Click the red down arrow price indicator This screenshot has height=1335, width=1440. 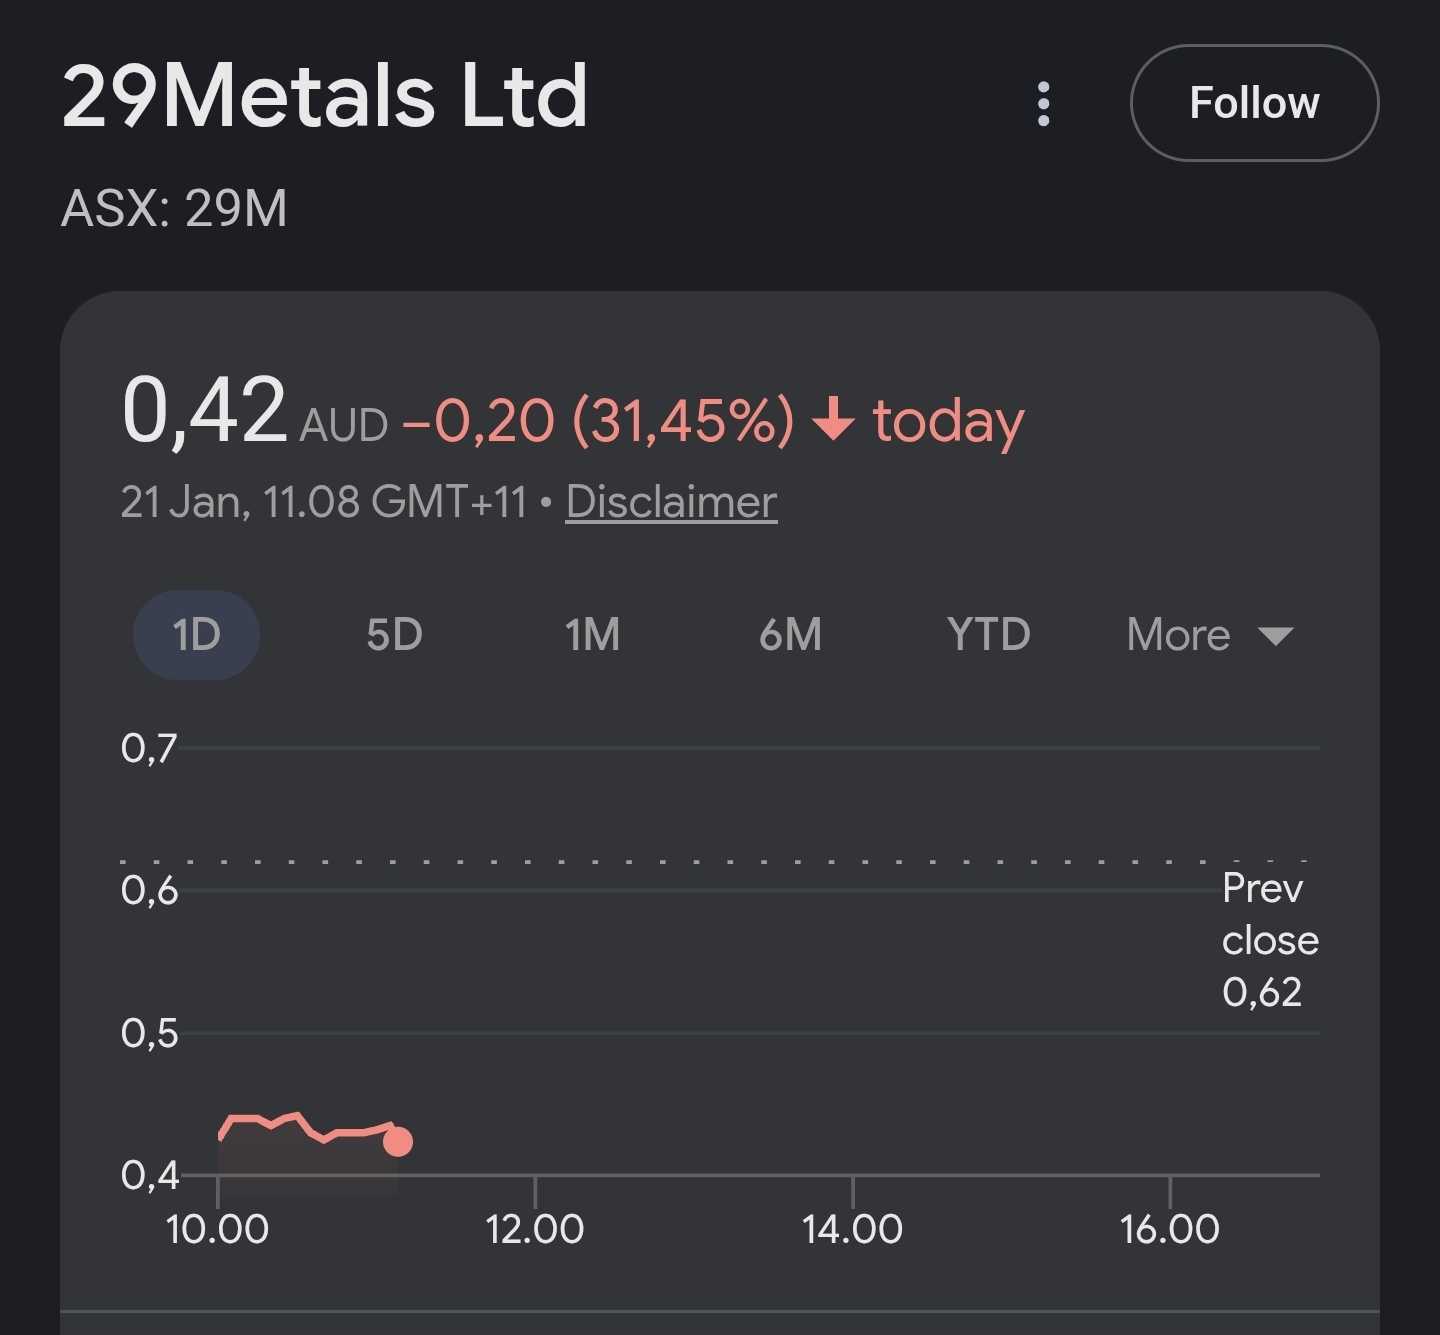coord(833,419)
